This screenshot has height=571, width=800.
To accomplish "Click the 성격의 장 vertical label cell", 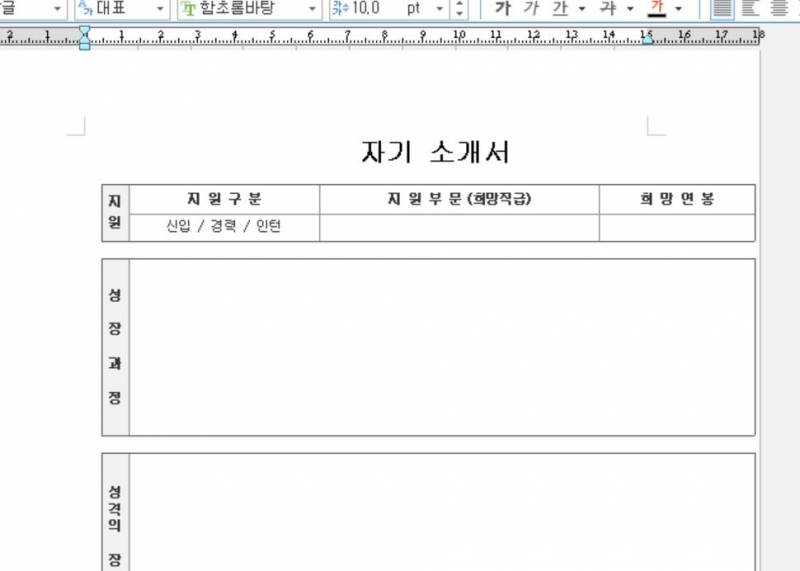I will [x=115, y=512].
